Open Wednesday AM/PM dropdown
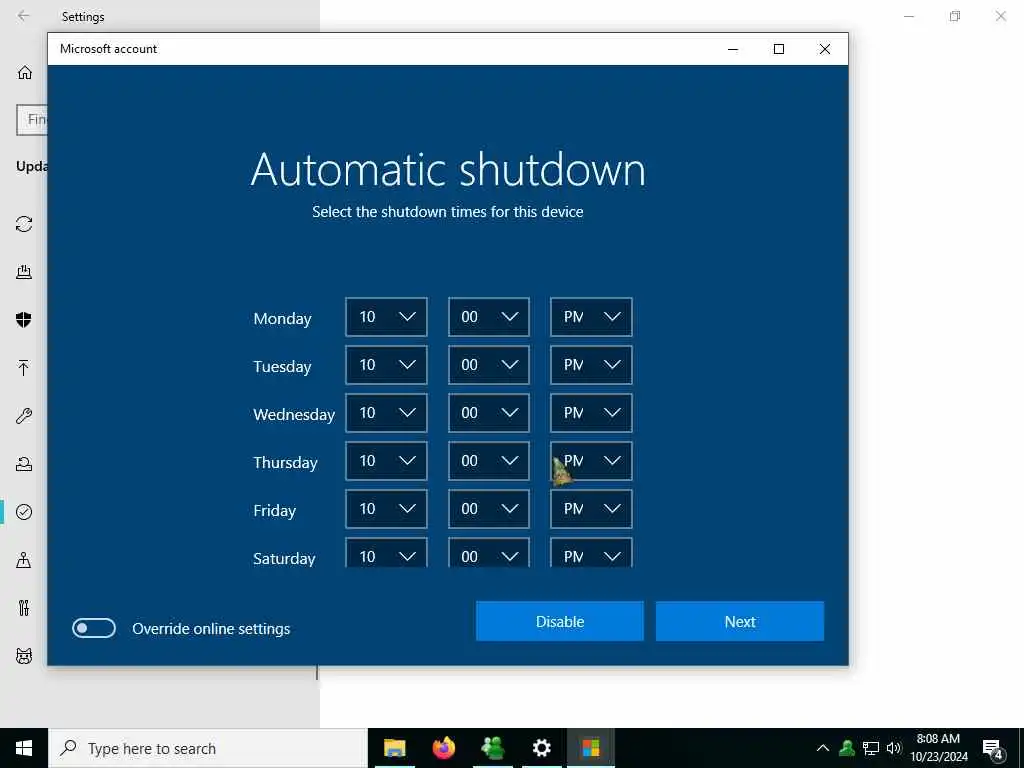This screenshot has height=768, width=1024. pos(591,413)
